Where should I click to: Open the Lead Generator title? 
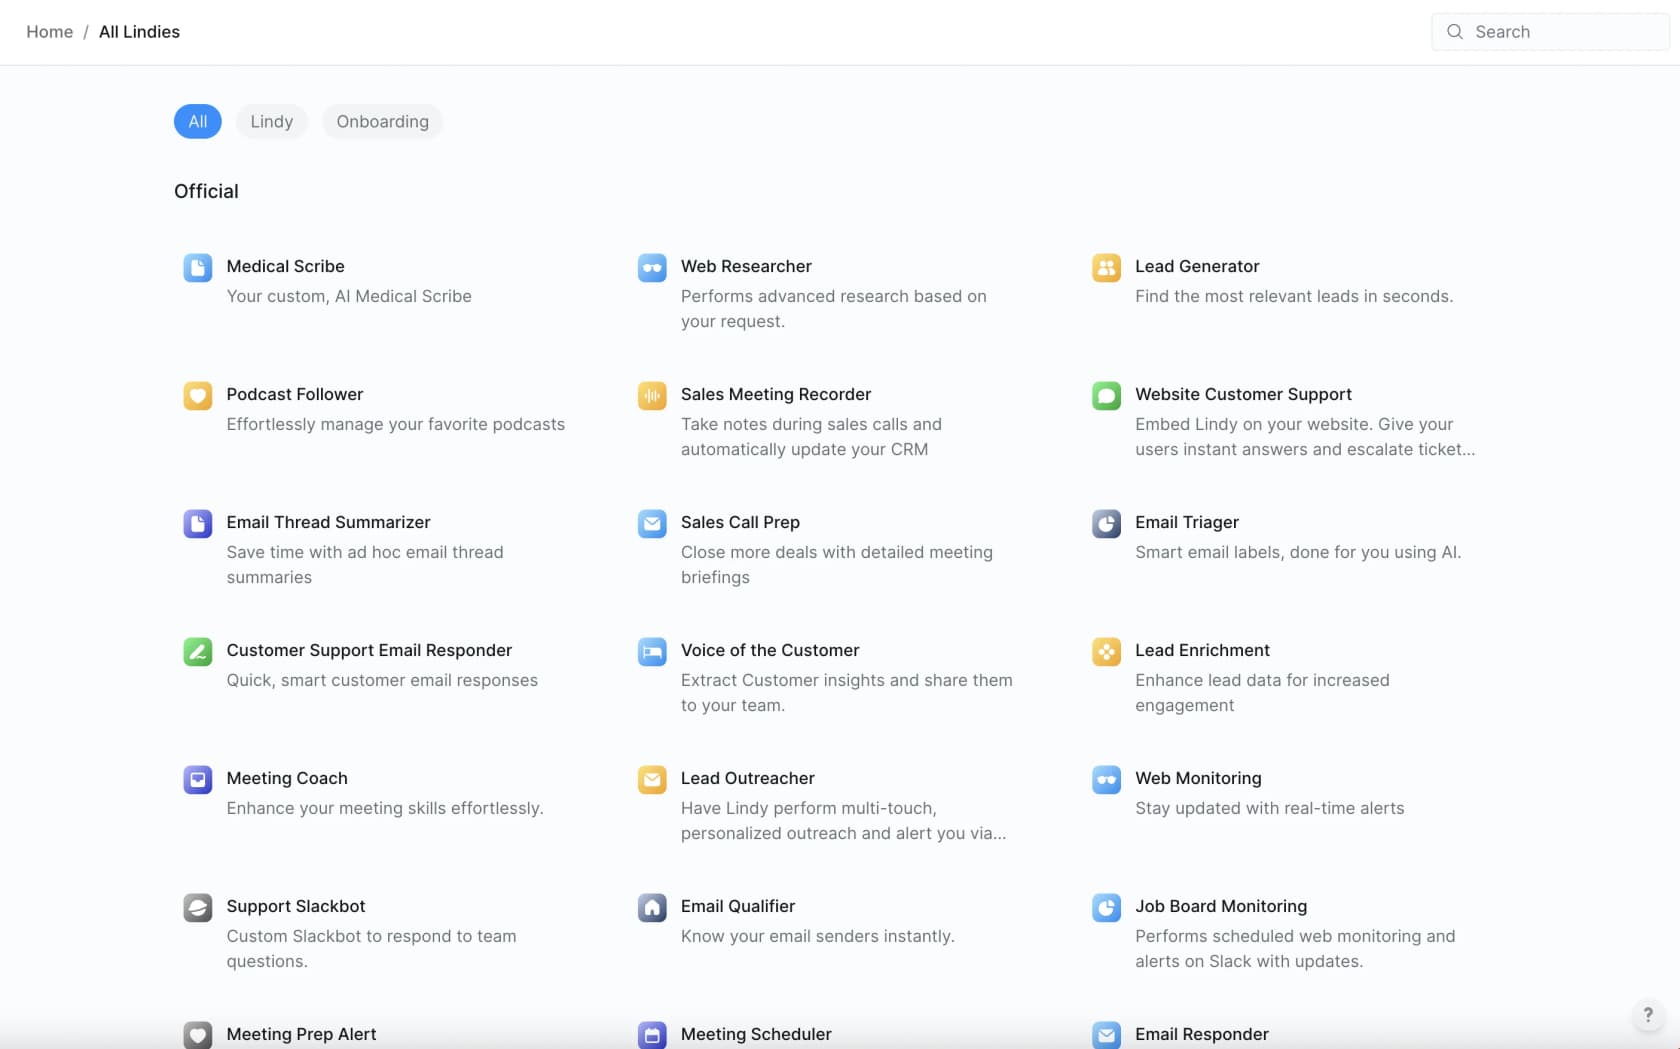[x=1197, y=266]
